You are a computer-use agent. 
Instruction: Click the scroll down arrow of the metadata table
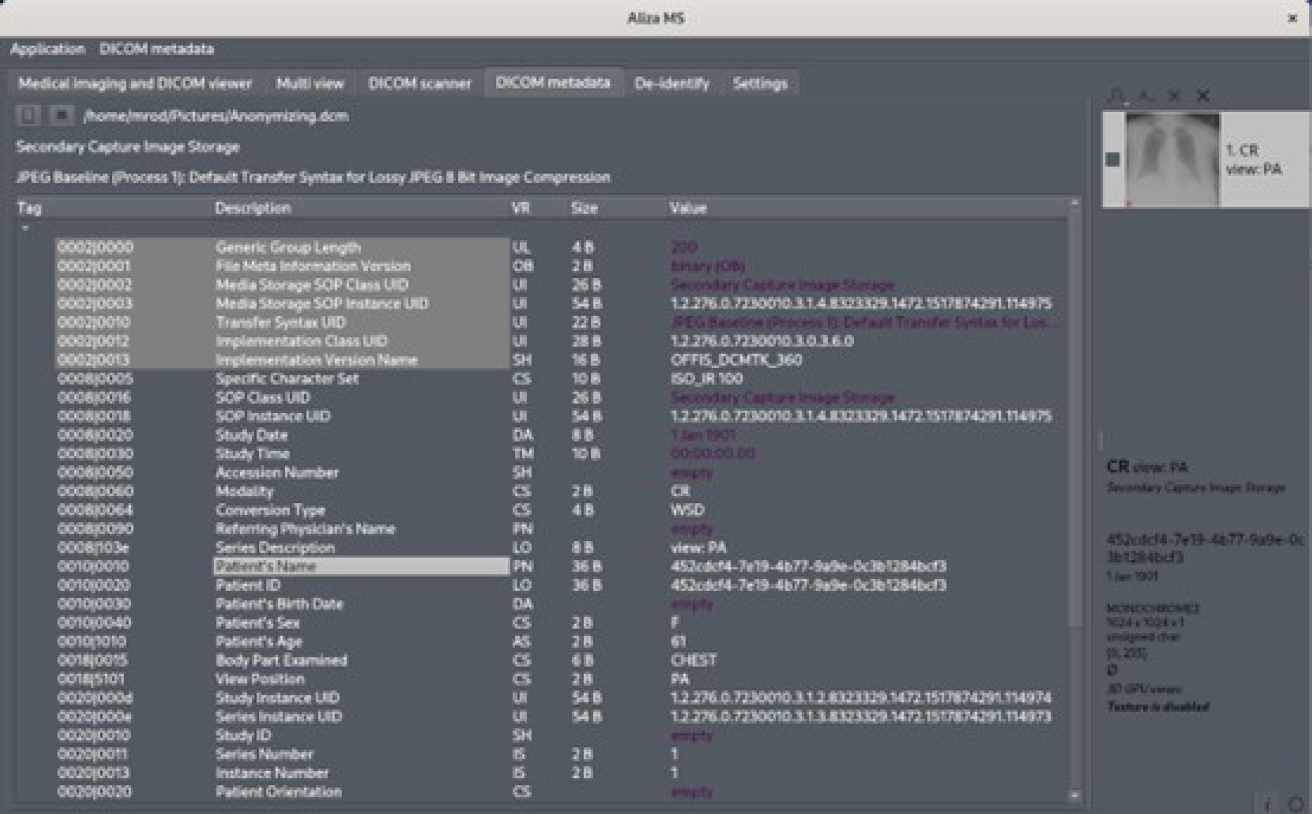1075,795
